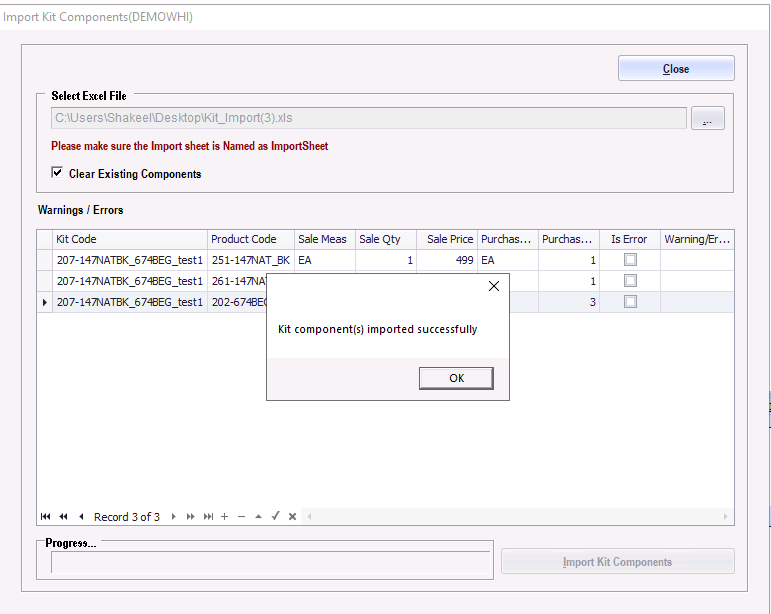Dismiss message dialog with X button
This screenshot has height=614, width=771.
click(x=492, y=287)
